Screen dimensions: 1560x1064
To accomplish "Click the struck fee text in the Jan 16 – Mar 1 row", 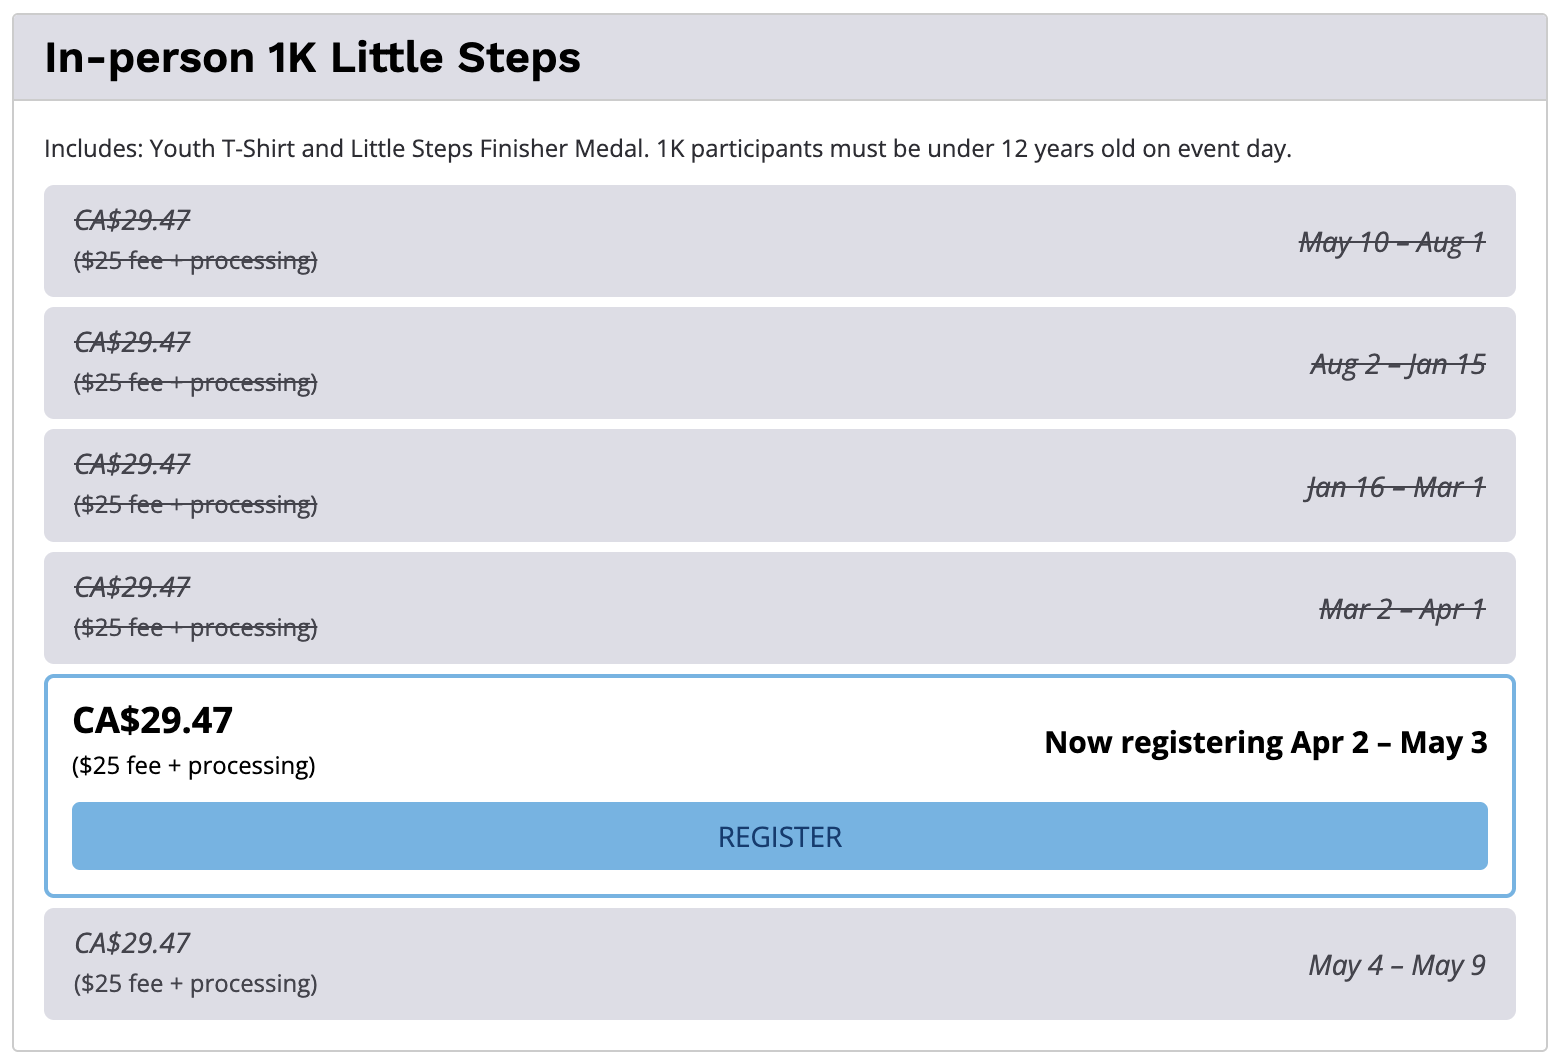I will 195,505.
